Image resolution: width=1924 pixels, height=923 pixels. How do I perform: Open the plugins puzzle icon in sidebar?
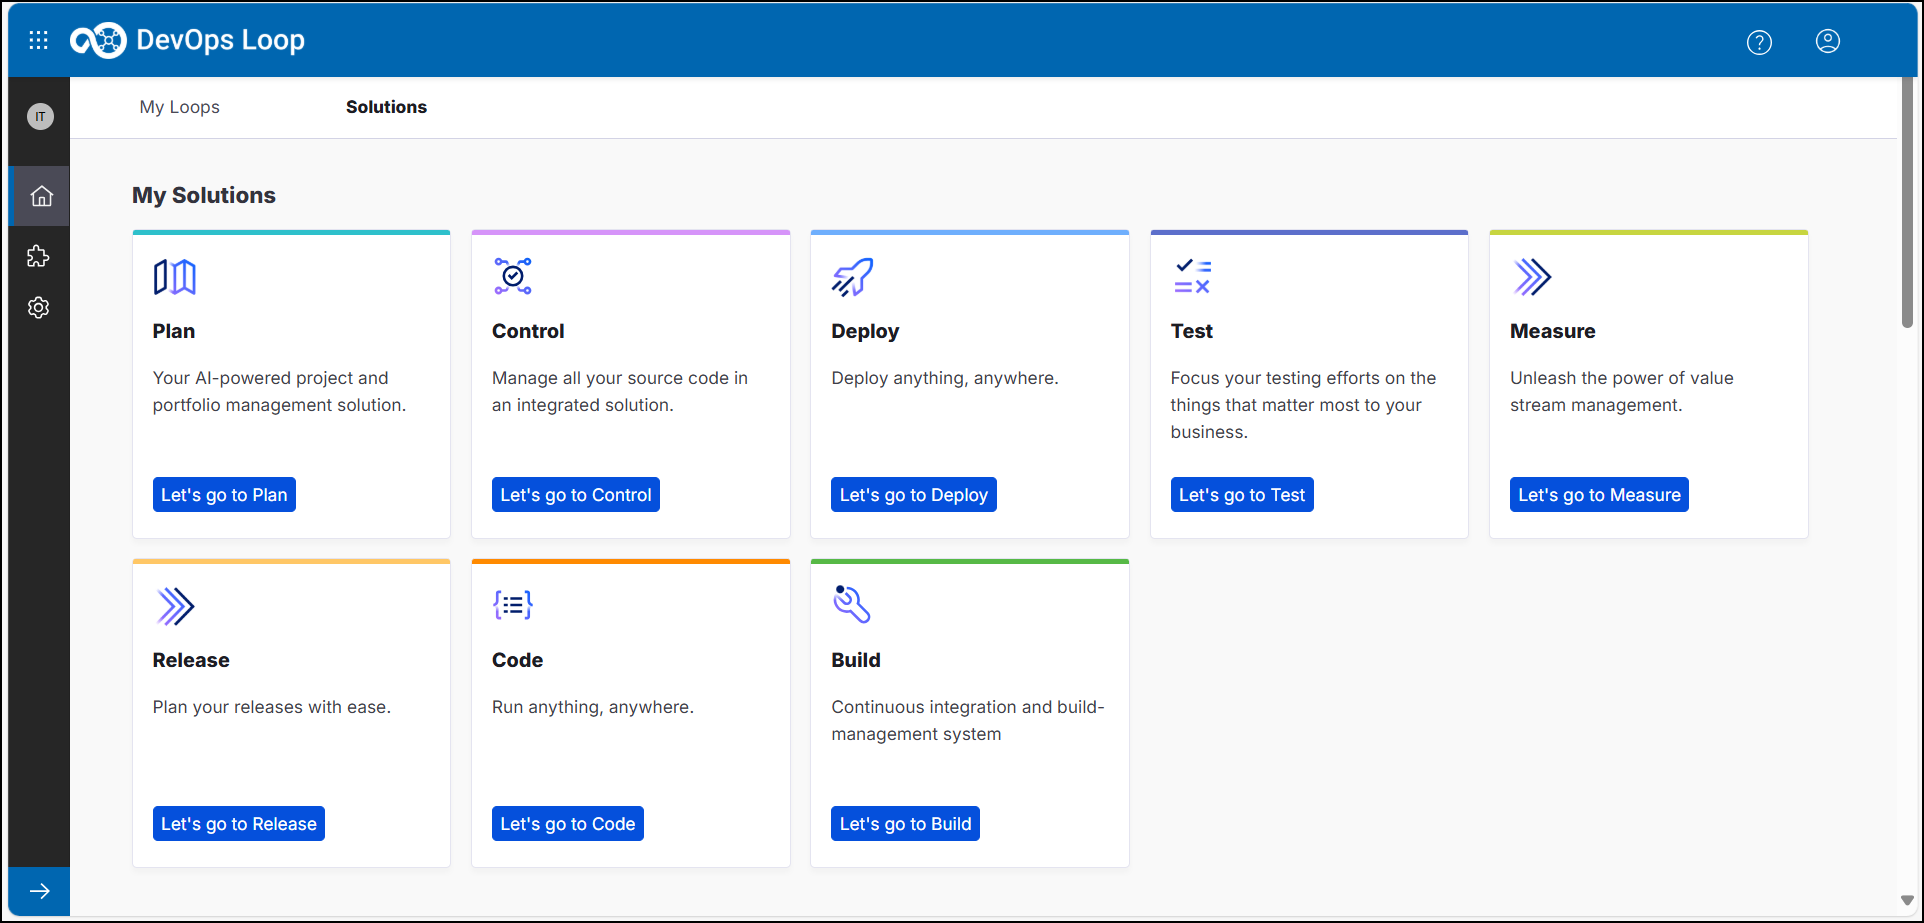click(38, 256)
